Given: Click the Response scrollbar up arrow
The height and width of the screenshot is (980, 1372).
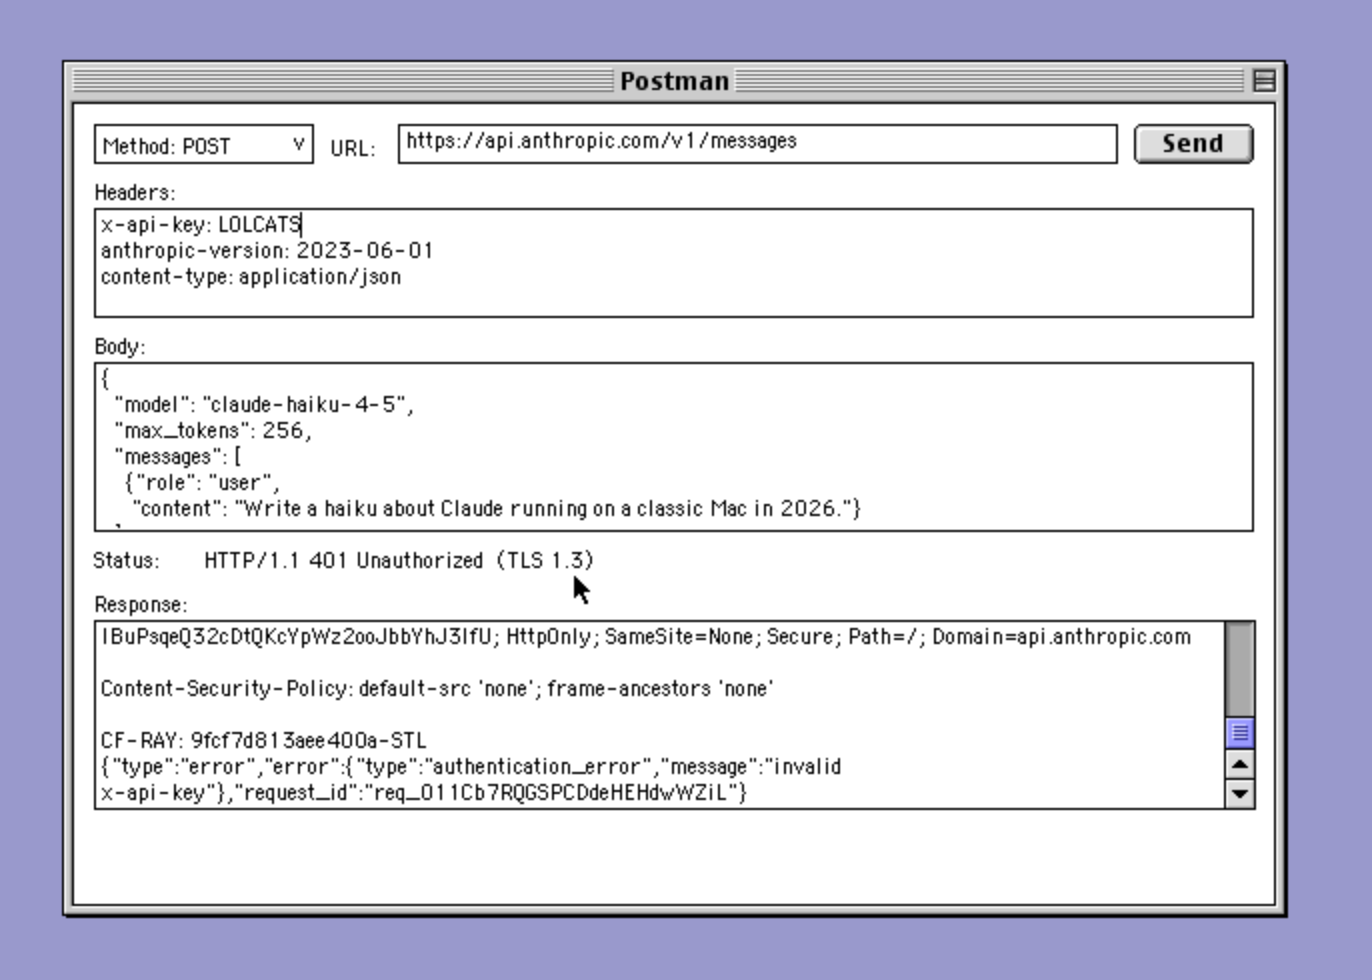Looking at the screenshot, I should [1240, 765].
